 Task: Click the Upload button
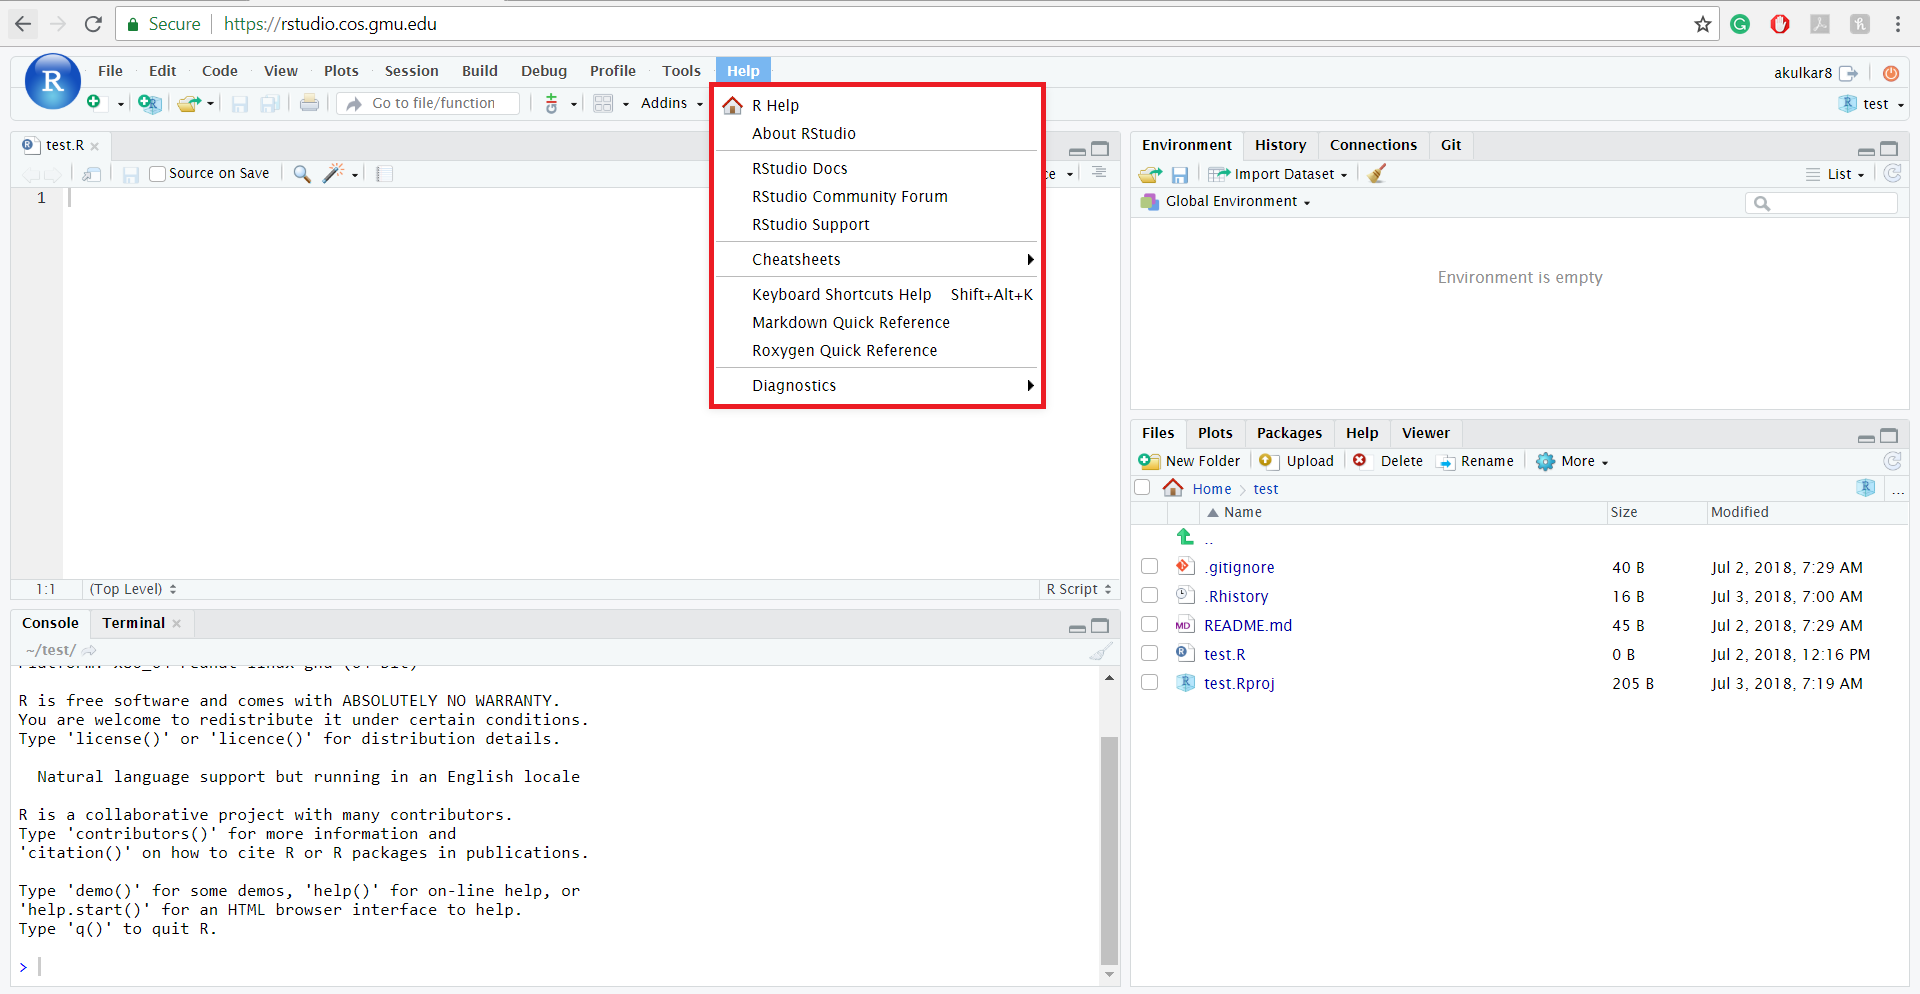coord(1297,461)
